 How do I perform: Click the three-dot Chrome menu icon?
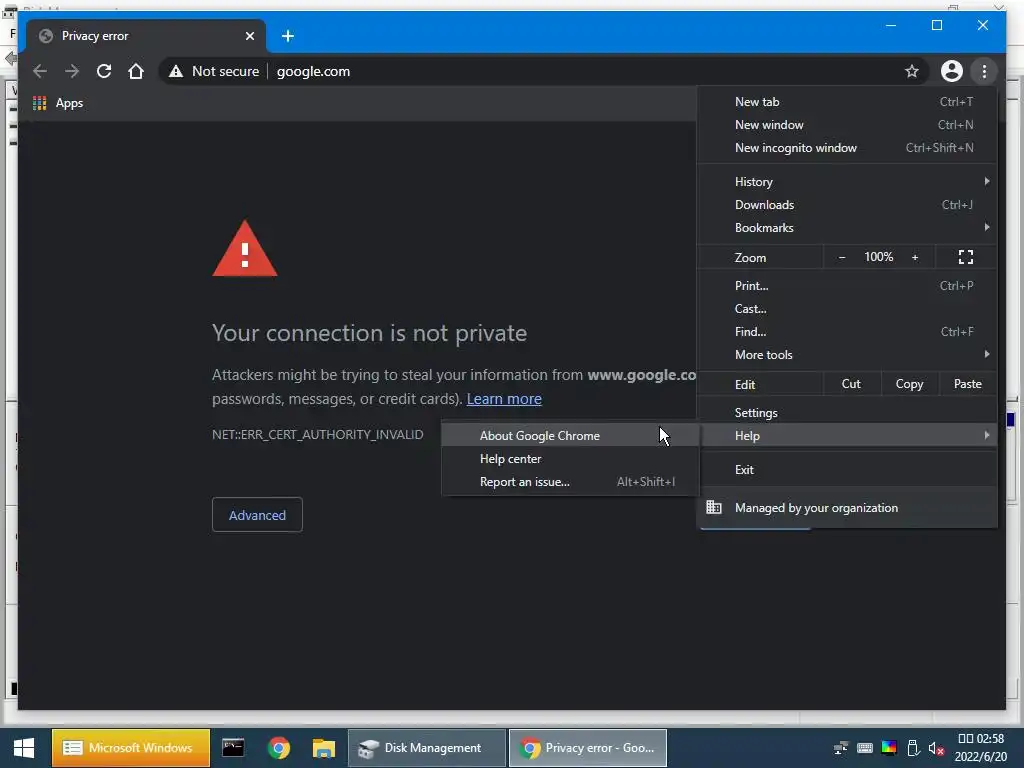coord(984,71)
